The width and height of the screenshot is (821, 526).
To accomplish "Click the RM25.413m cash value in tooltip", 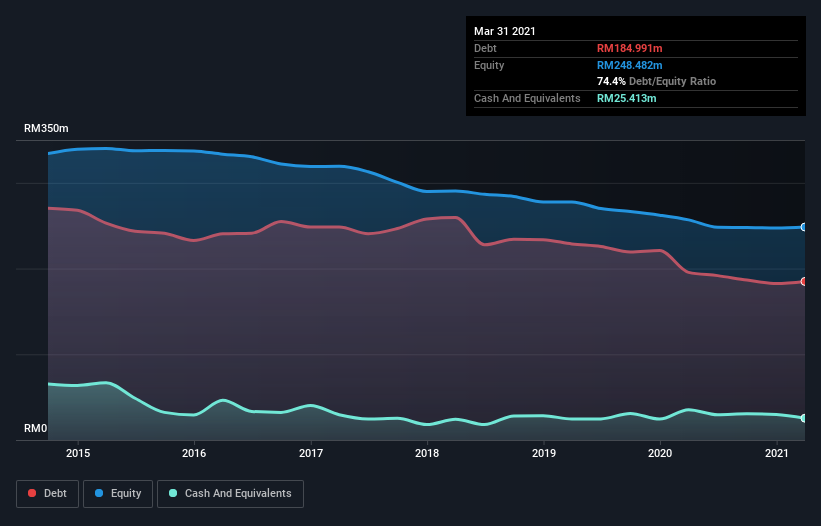I will coord(629,98).
